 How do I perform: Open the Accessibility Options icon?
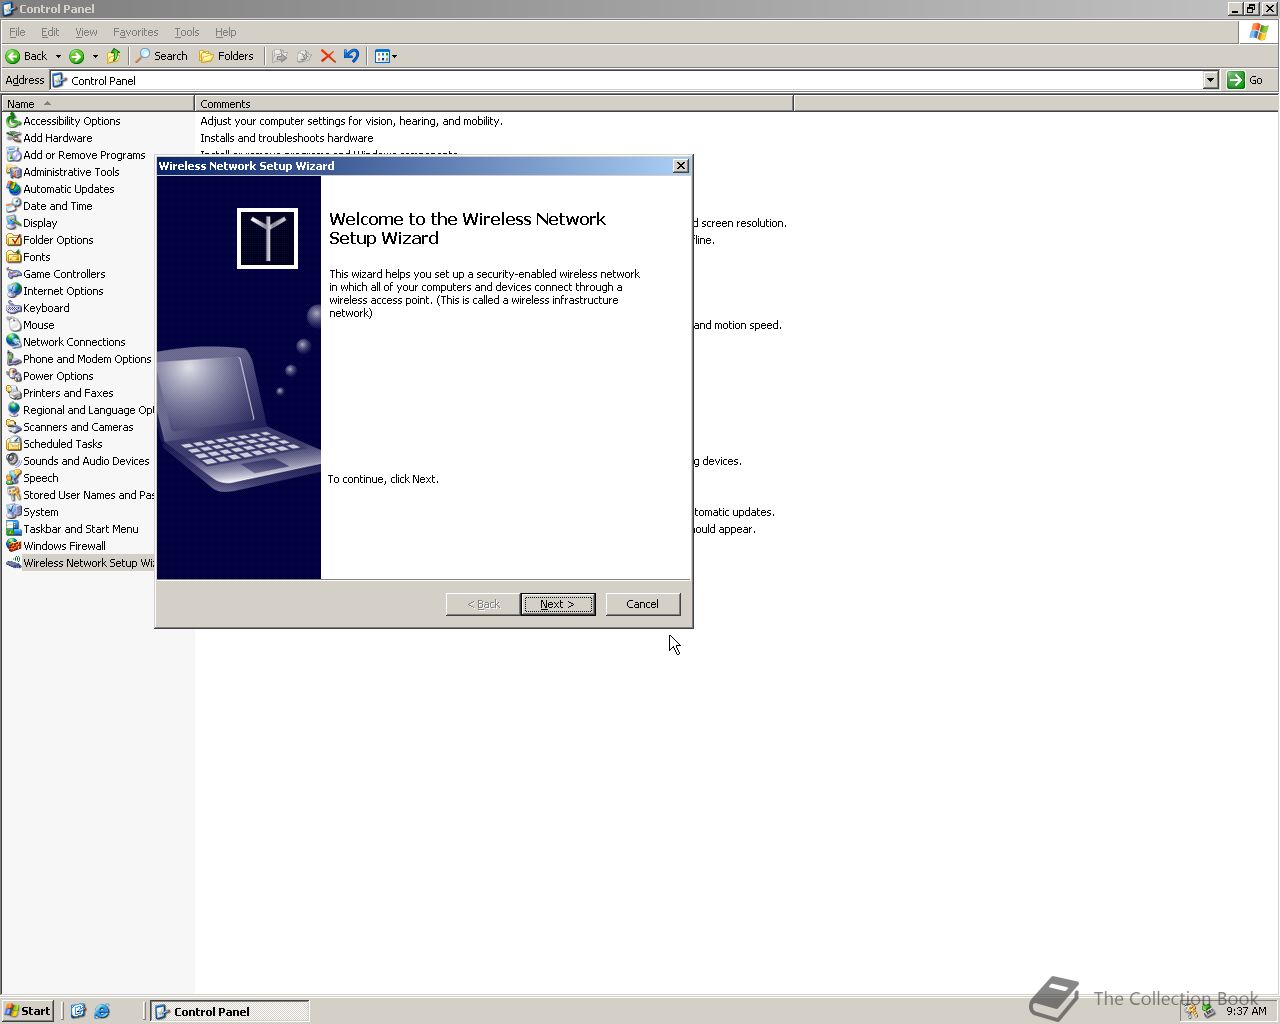[14, 121]
